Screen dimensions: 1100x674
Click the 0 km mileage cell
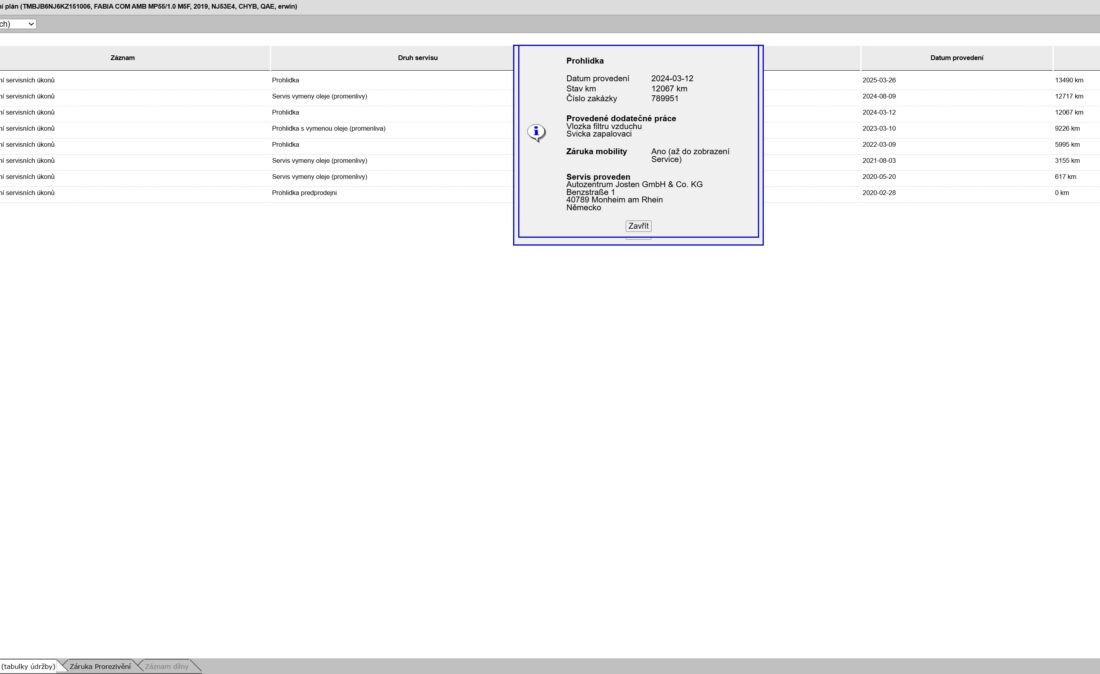point(1061,193)
